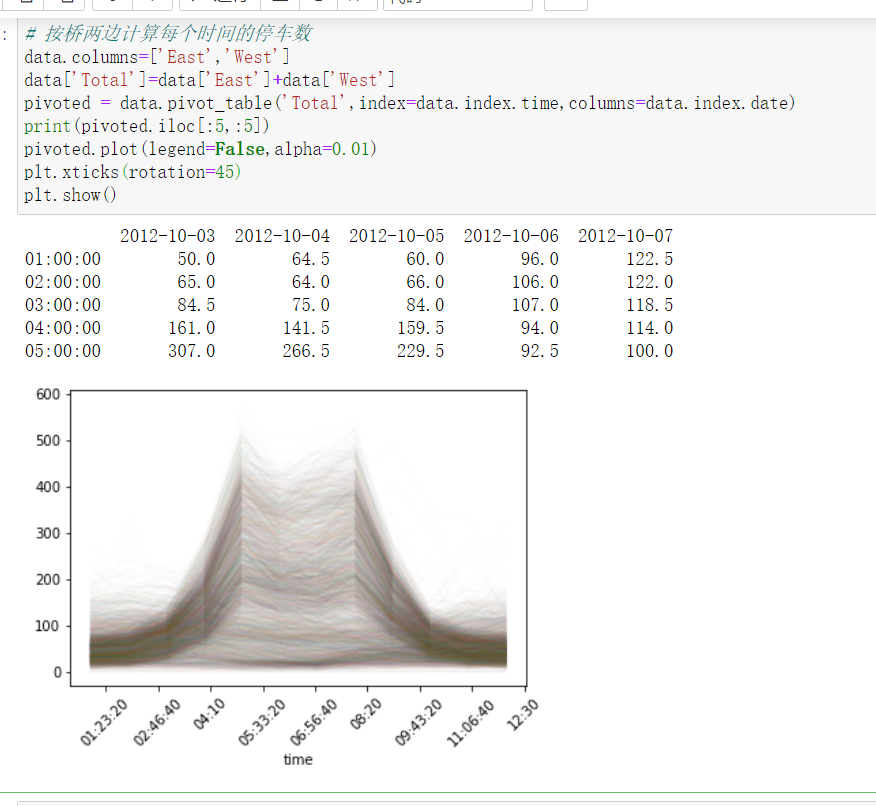
Task: Click the pivoted.plot(legend=False,alpha=0.01) line
Action: click(x=200, y=149)
